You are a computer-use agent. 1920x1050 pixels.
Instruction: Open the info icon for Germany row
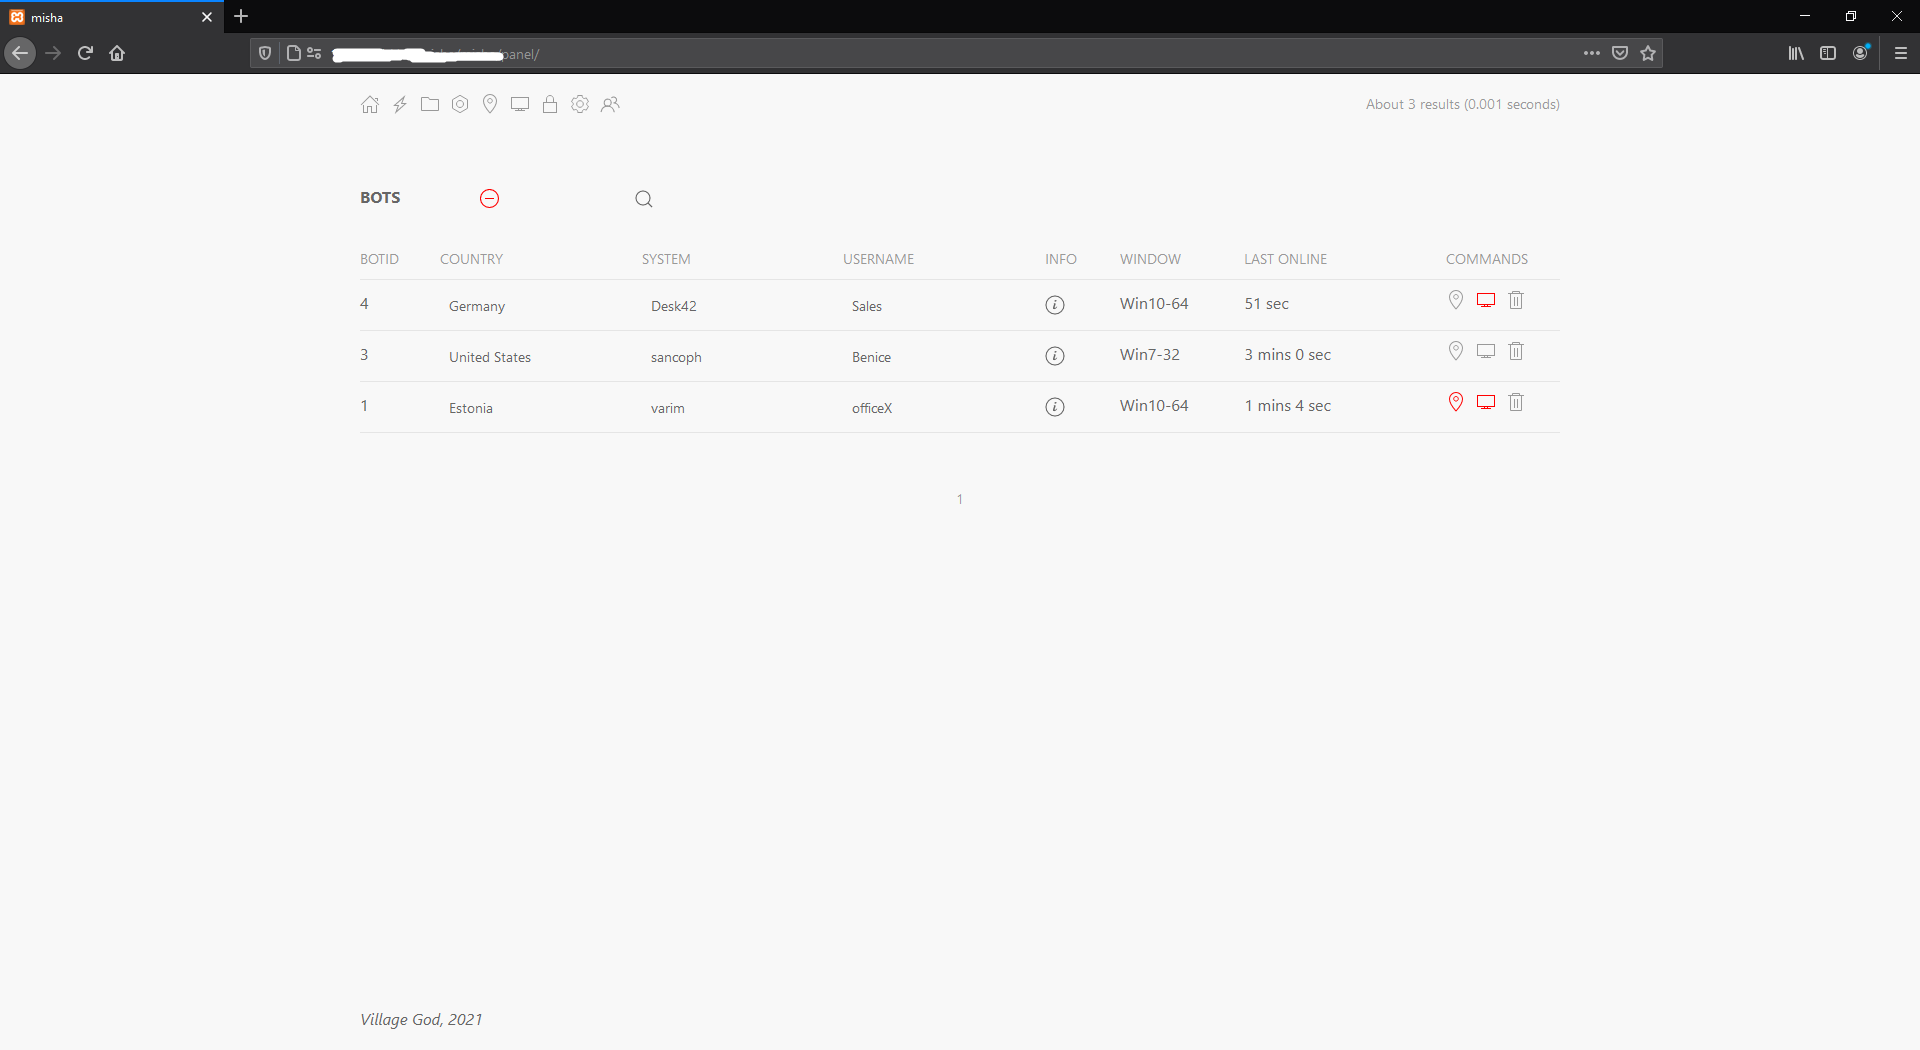point(1055,305)
